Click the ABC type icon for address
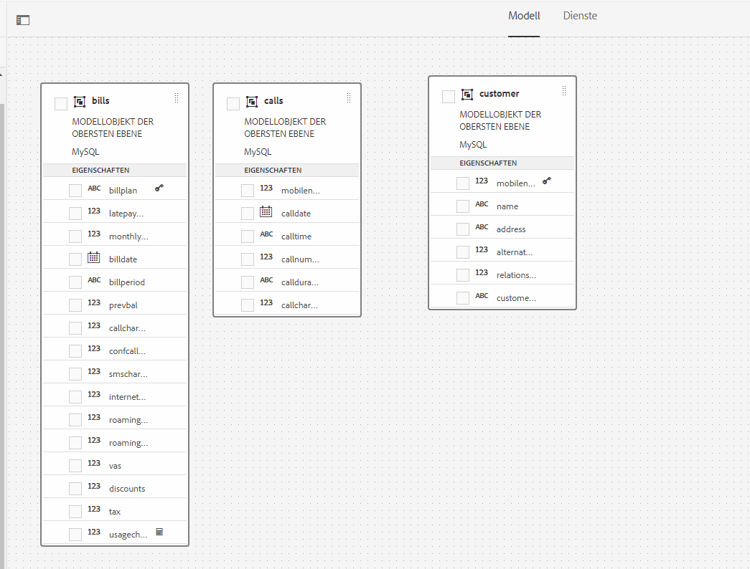Screen dimensions: 750x569 [482, 227]
